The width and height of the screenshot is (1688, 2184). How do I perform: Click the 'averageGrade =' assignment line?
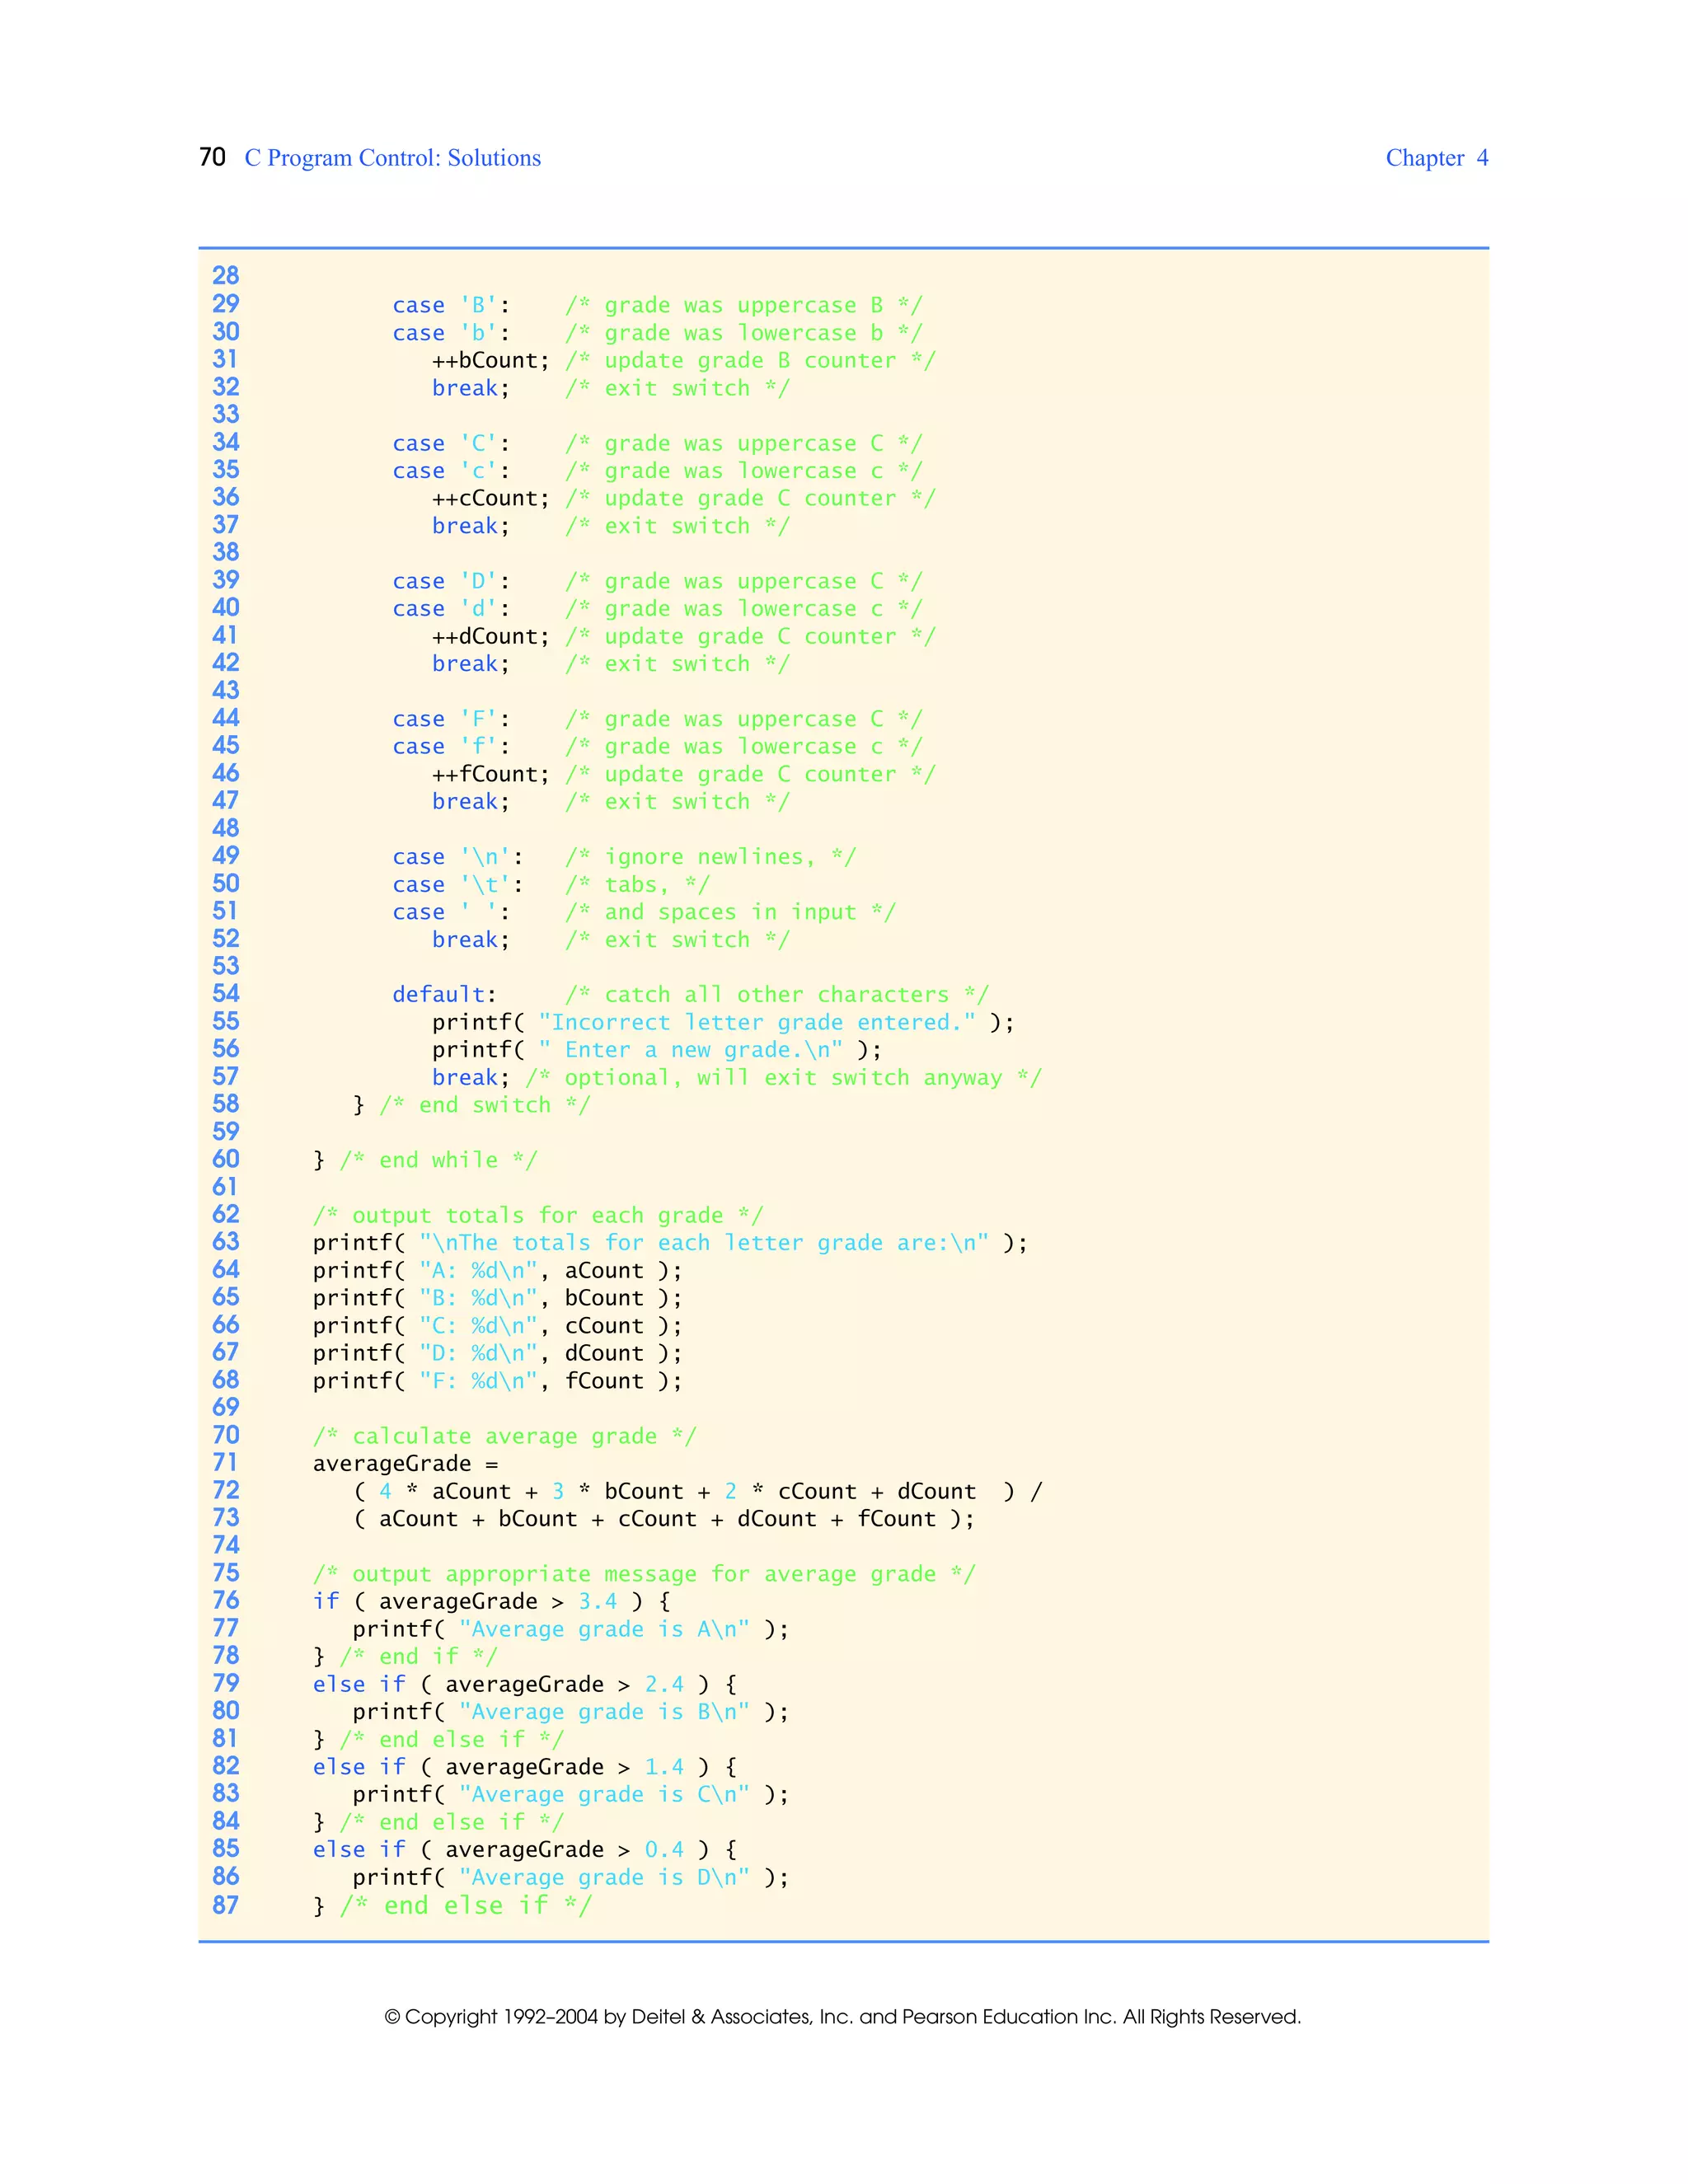[405, 1464]
